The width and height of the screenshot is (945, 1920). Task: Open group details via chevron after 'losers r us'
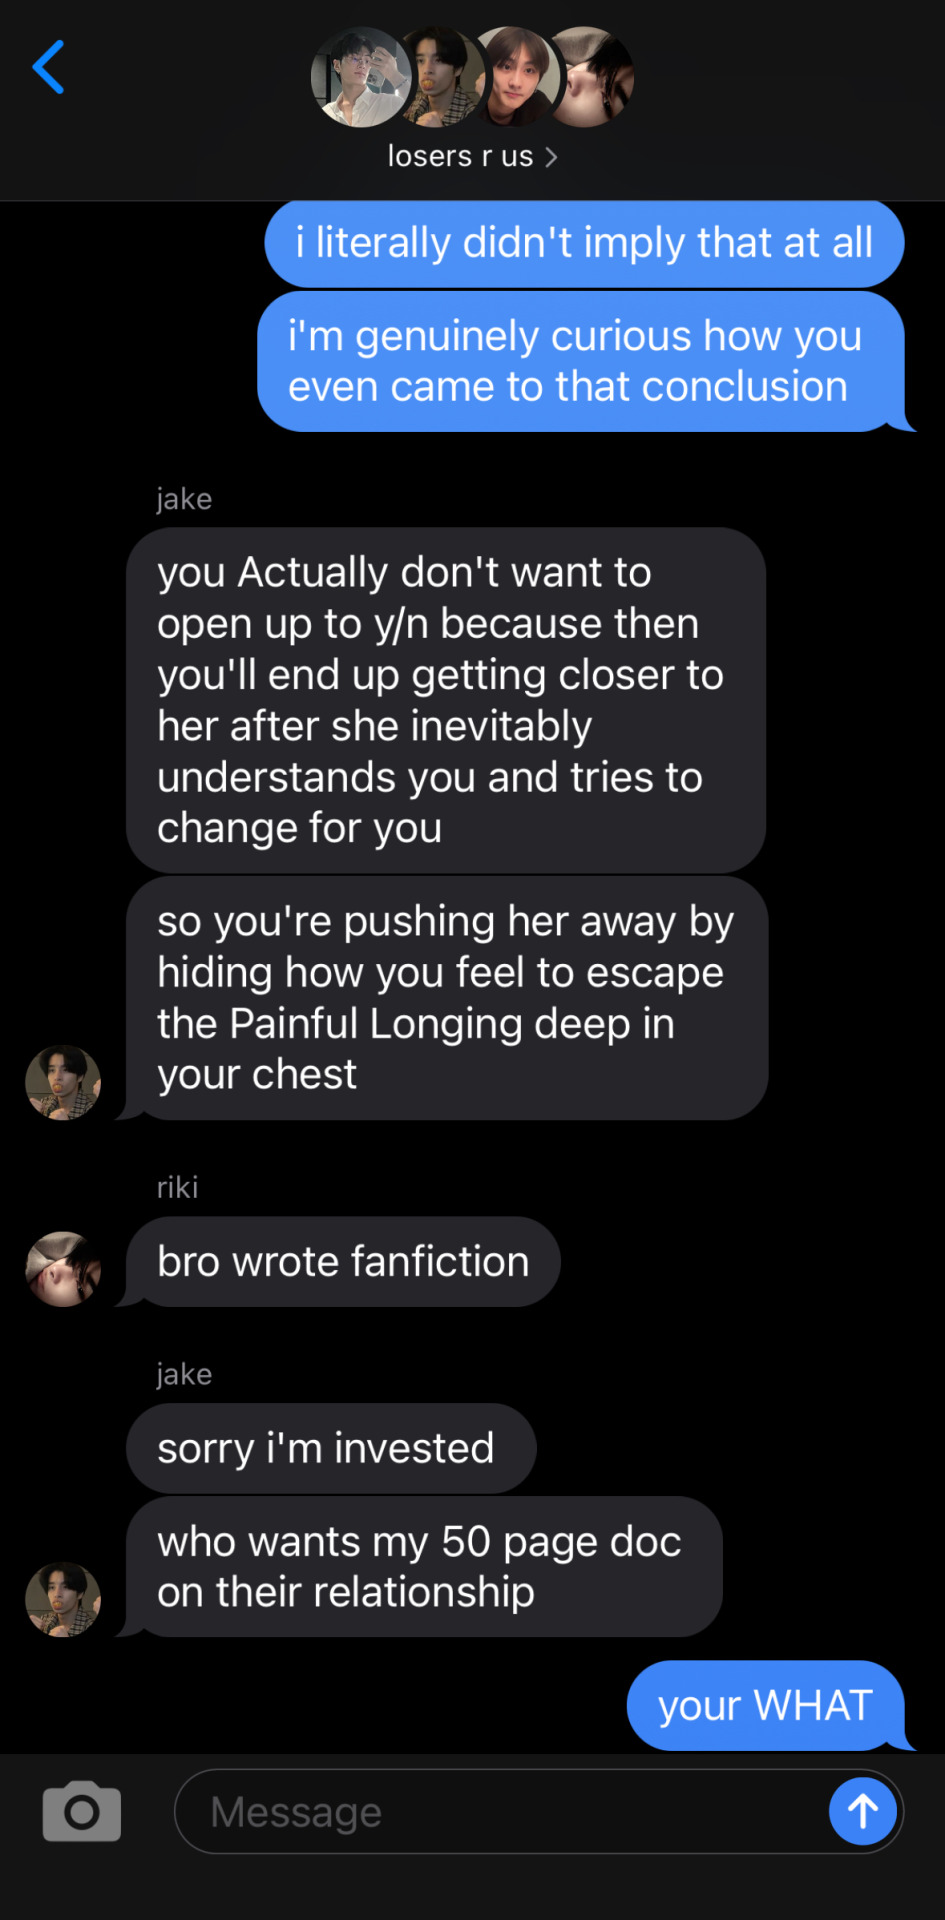[x=551, y=157]
